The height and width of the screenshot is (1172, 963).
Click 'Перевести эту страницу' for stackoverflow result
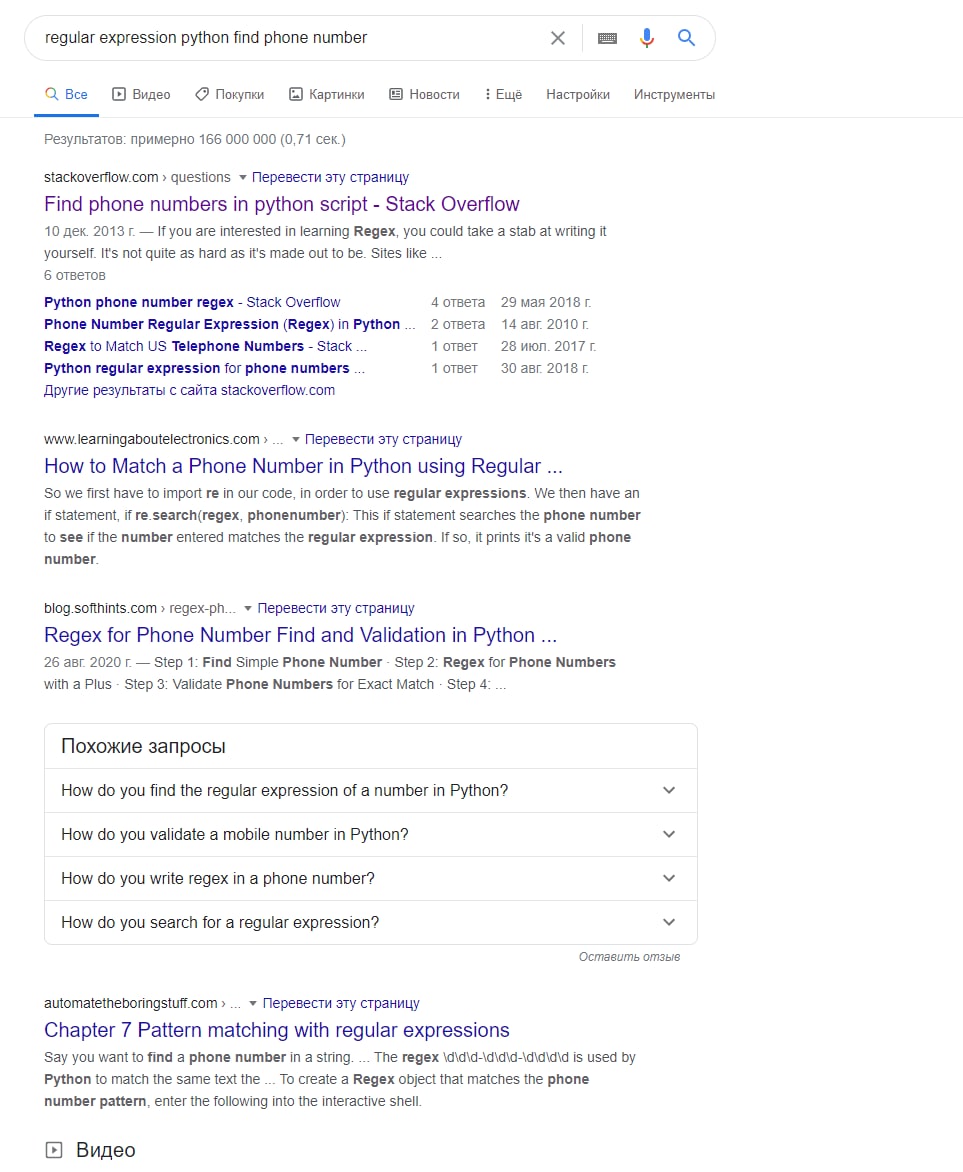pos(330,177)
